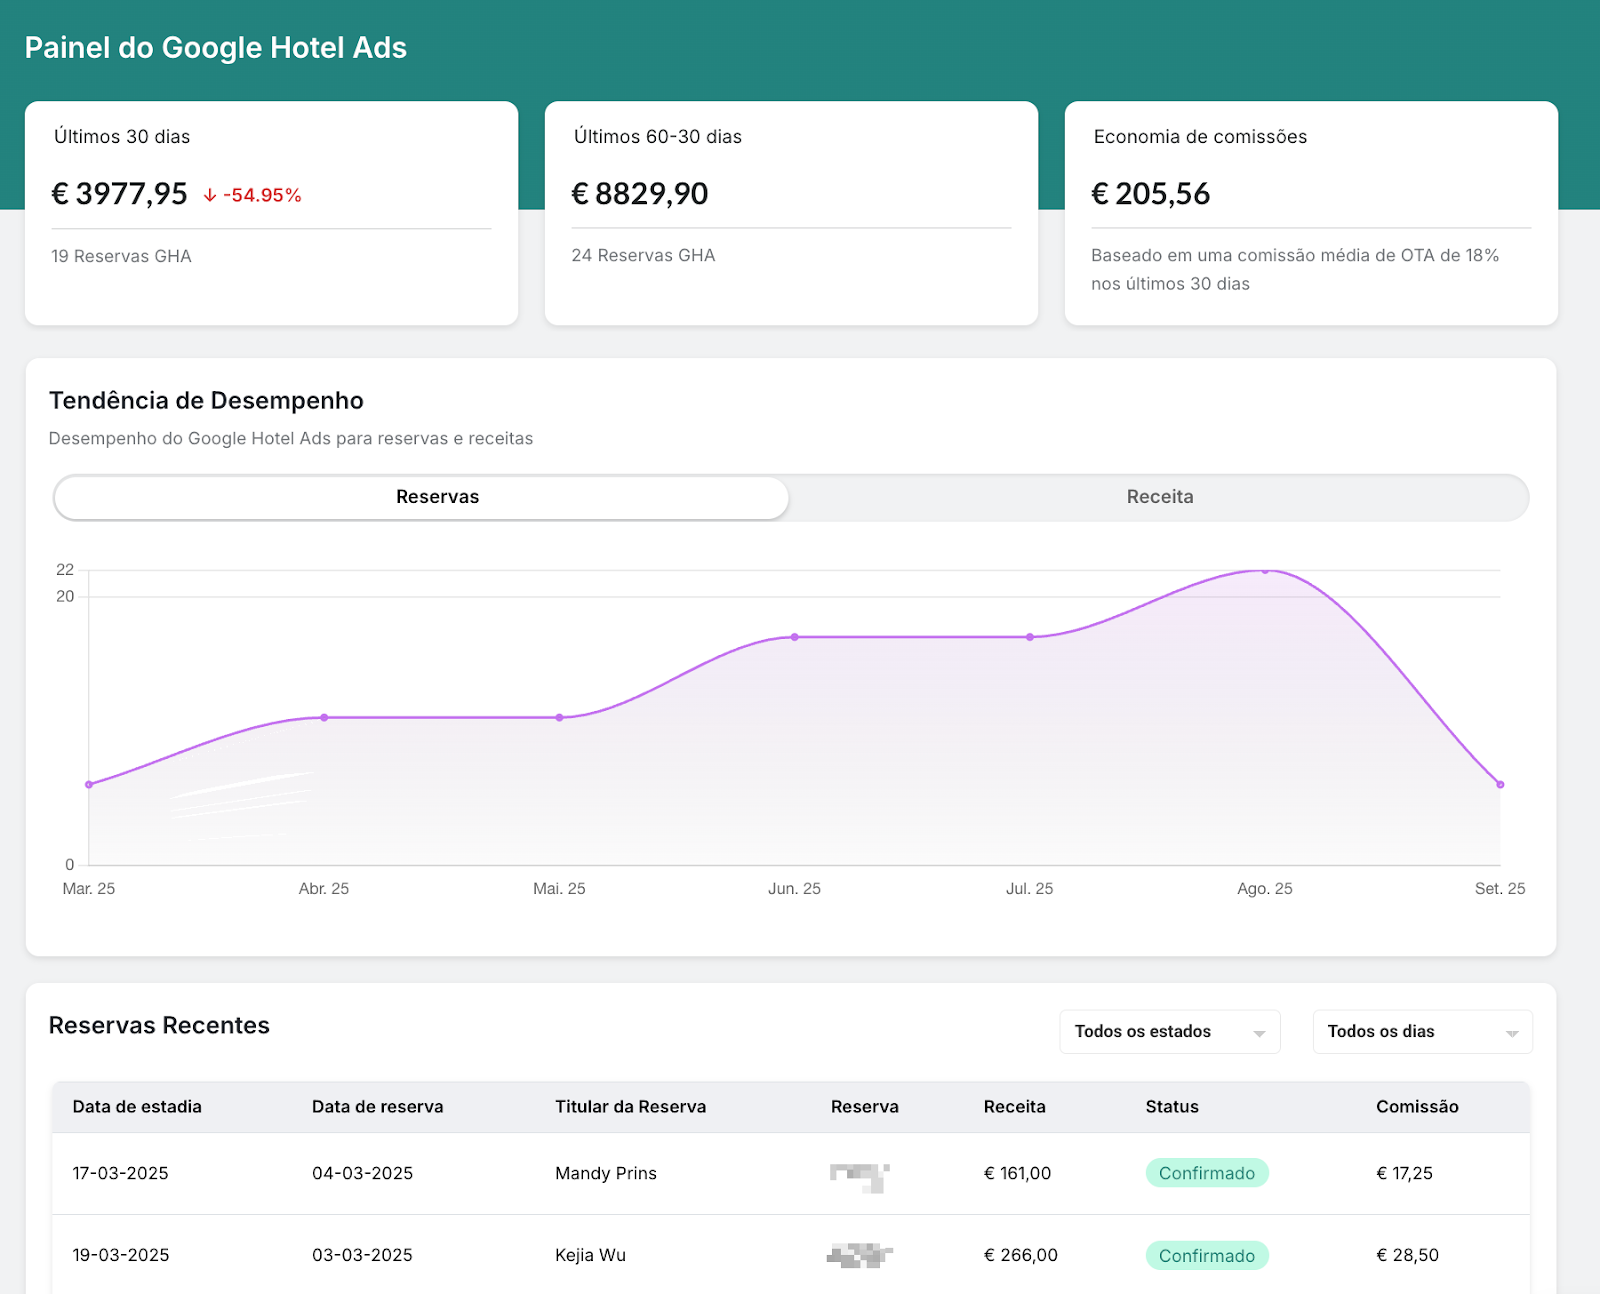
Task: Switch to the Receita chart tab
Action: coord(1159,497)
